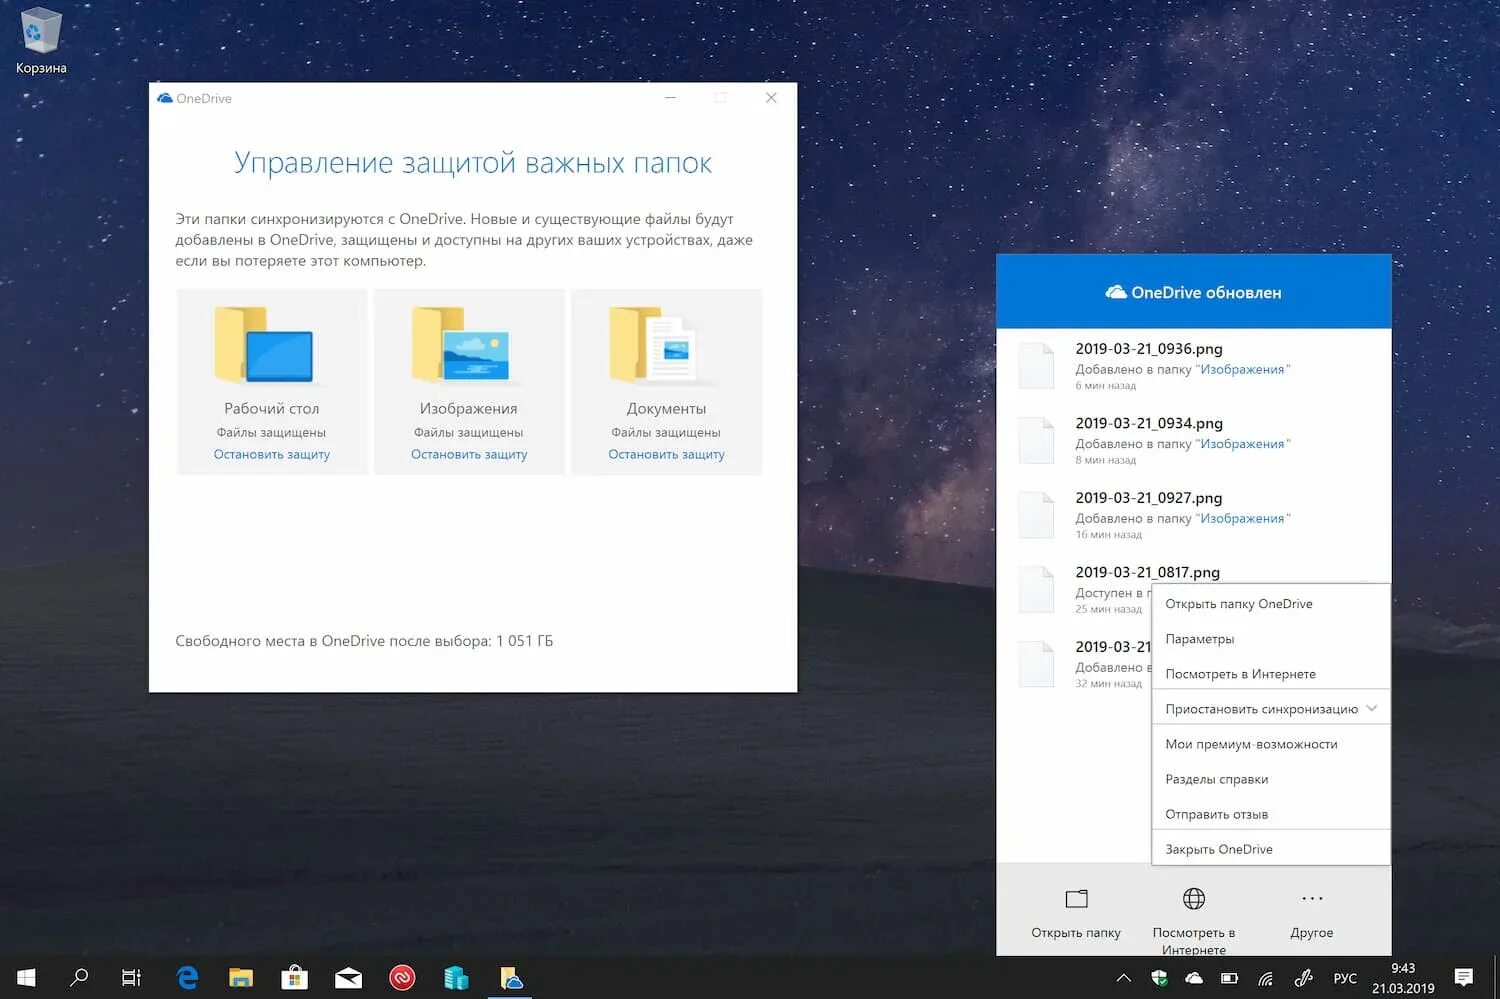Click Windows Security shield tray icon
Viewport: 1500px width, 999px height.
[1159, 978]
